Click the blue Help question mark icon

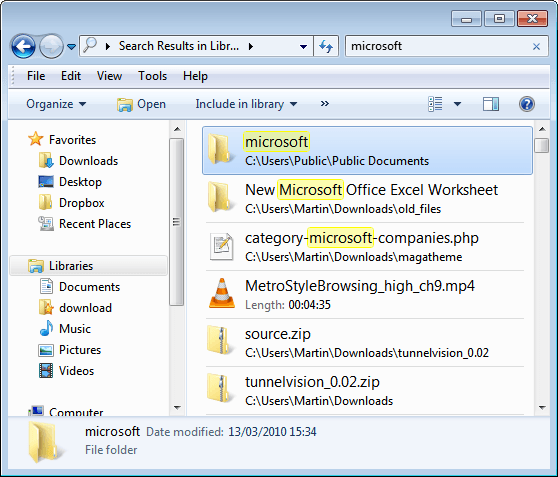(527, 104)
